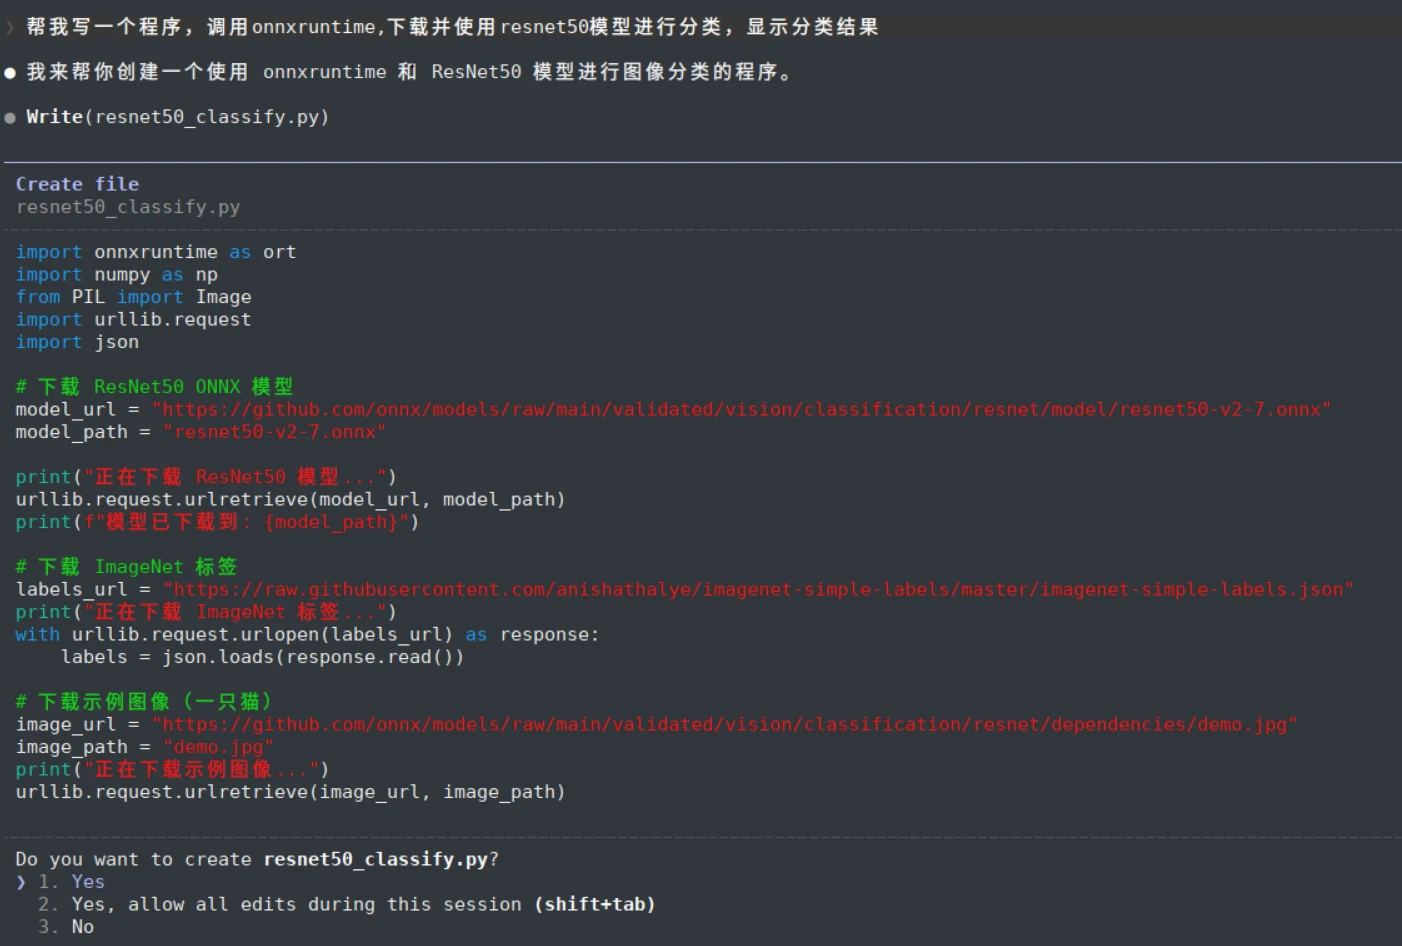Click the labels = json.loads line

pyautogui.click(x=262, y=657)
